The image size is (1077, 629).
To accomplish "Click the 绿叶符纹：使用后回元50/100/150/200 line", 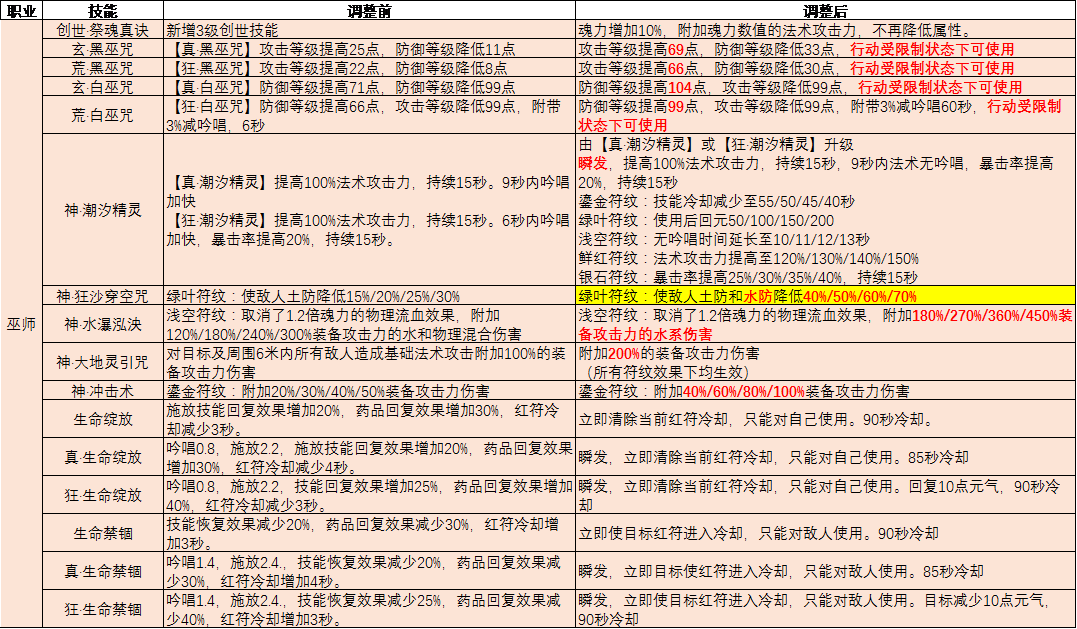I will 706,220.
